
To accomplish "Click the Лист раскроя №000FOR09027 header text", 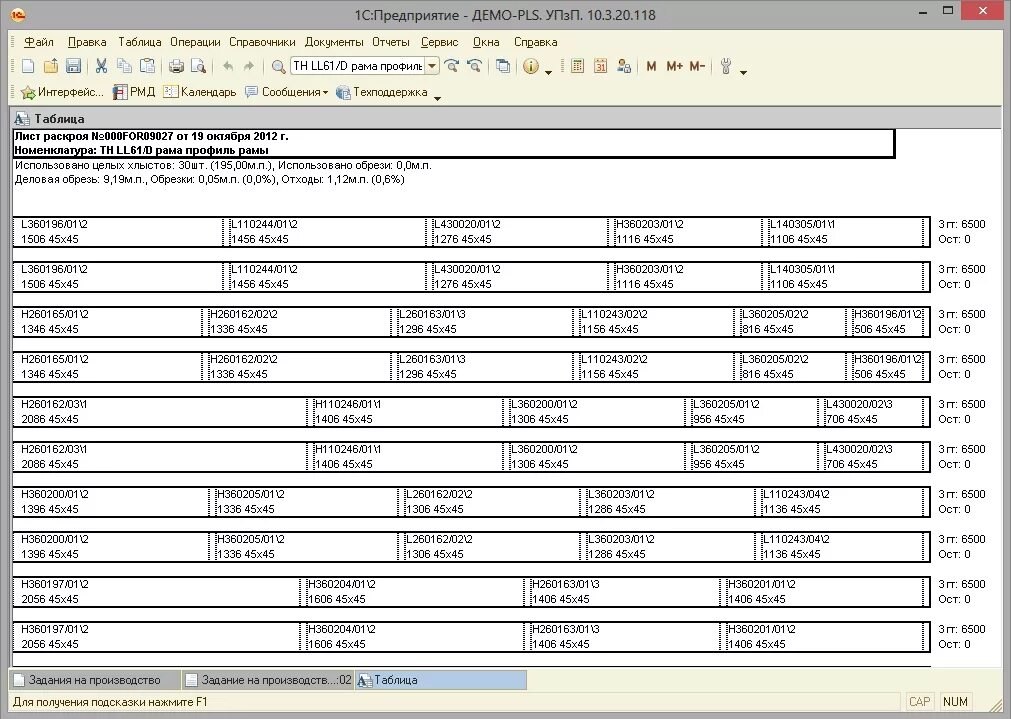I will coord(152,136).
